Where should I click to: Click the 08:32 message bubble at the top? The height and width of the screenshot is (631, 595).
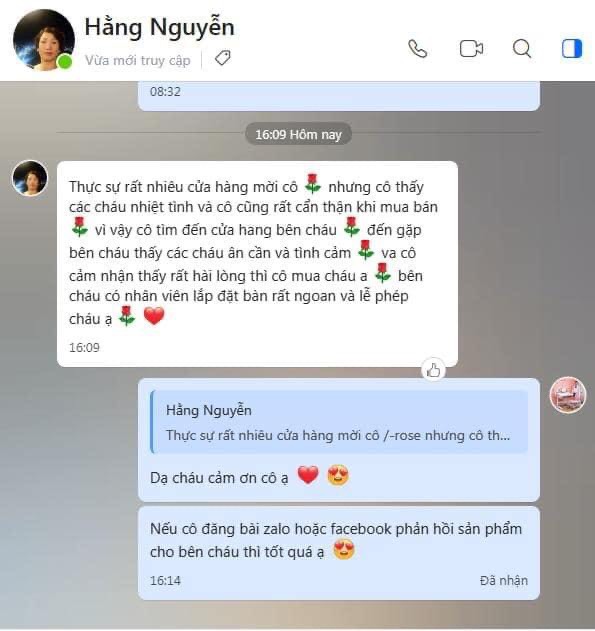[x=339, y=96]
